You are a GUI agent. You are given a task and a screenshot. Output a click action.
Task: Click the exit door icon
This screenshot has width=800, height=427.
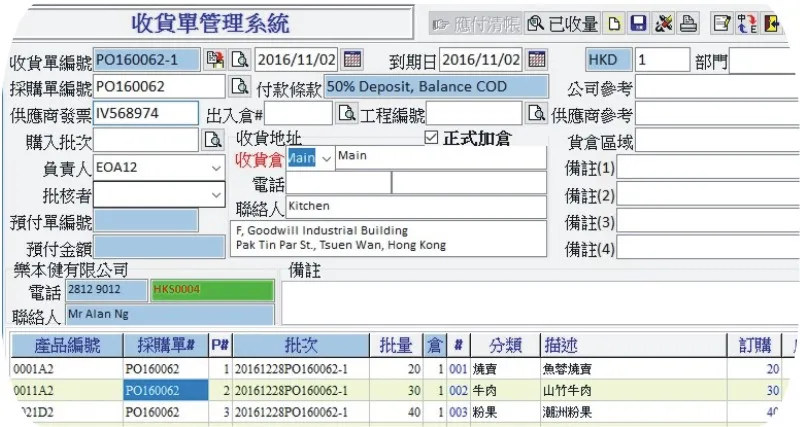click(771, 24)
